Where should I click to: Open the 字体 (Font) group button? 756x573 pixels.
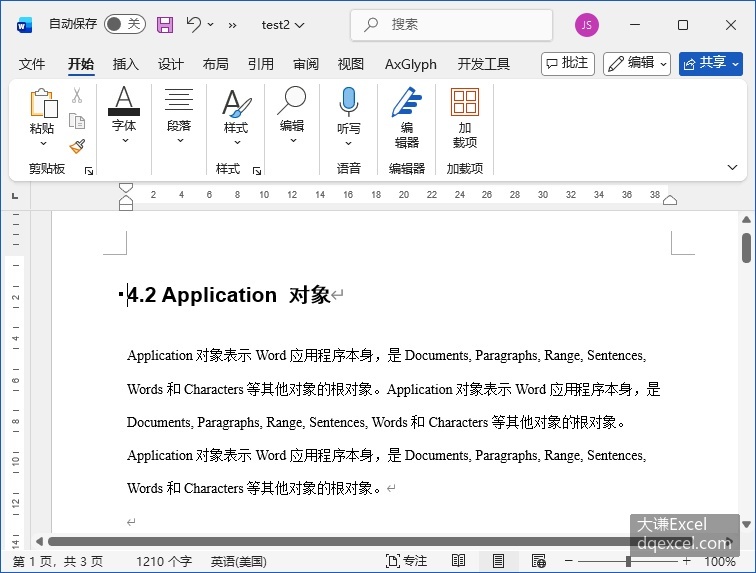(124, 115)
